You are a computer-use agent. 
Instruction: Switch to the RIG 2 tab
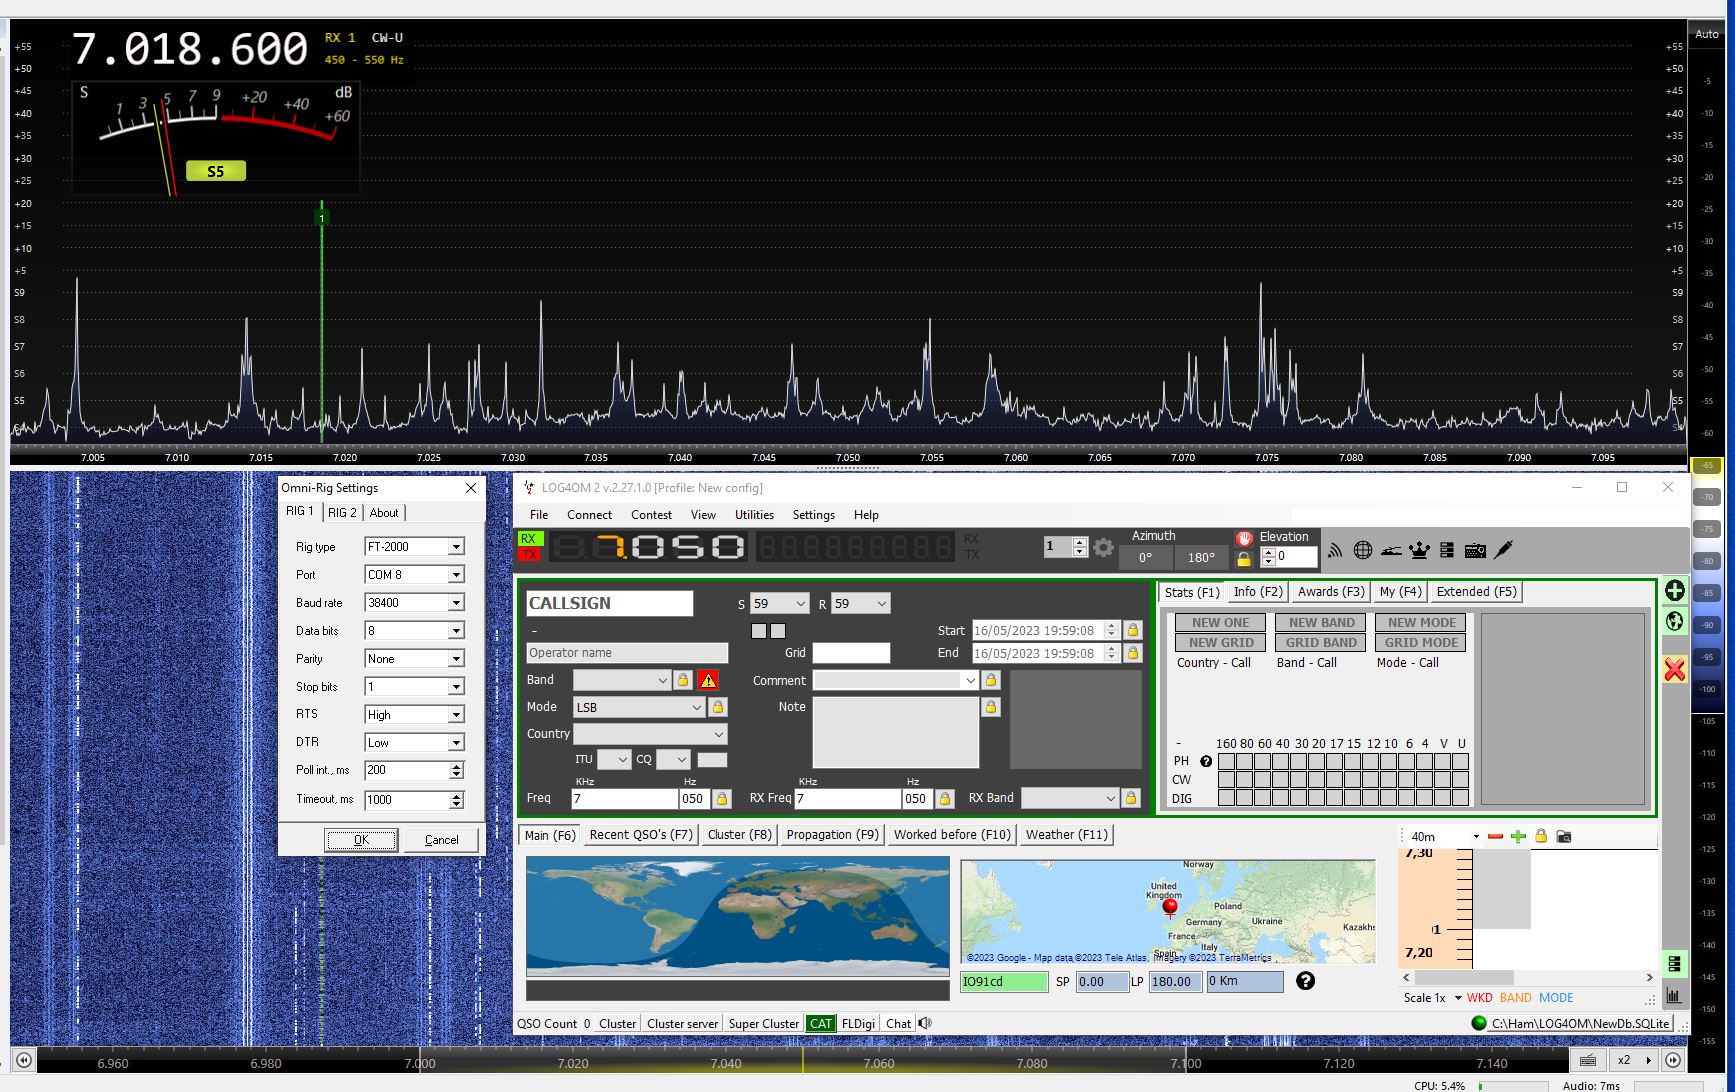(x=342, y=512)
